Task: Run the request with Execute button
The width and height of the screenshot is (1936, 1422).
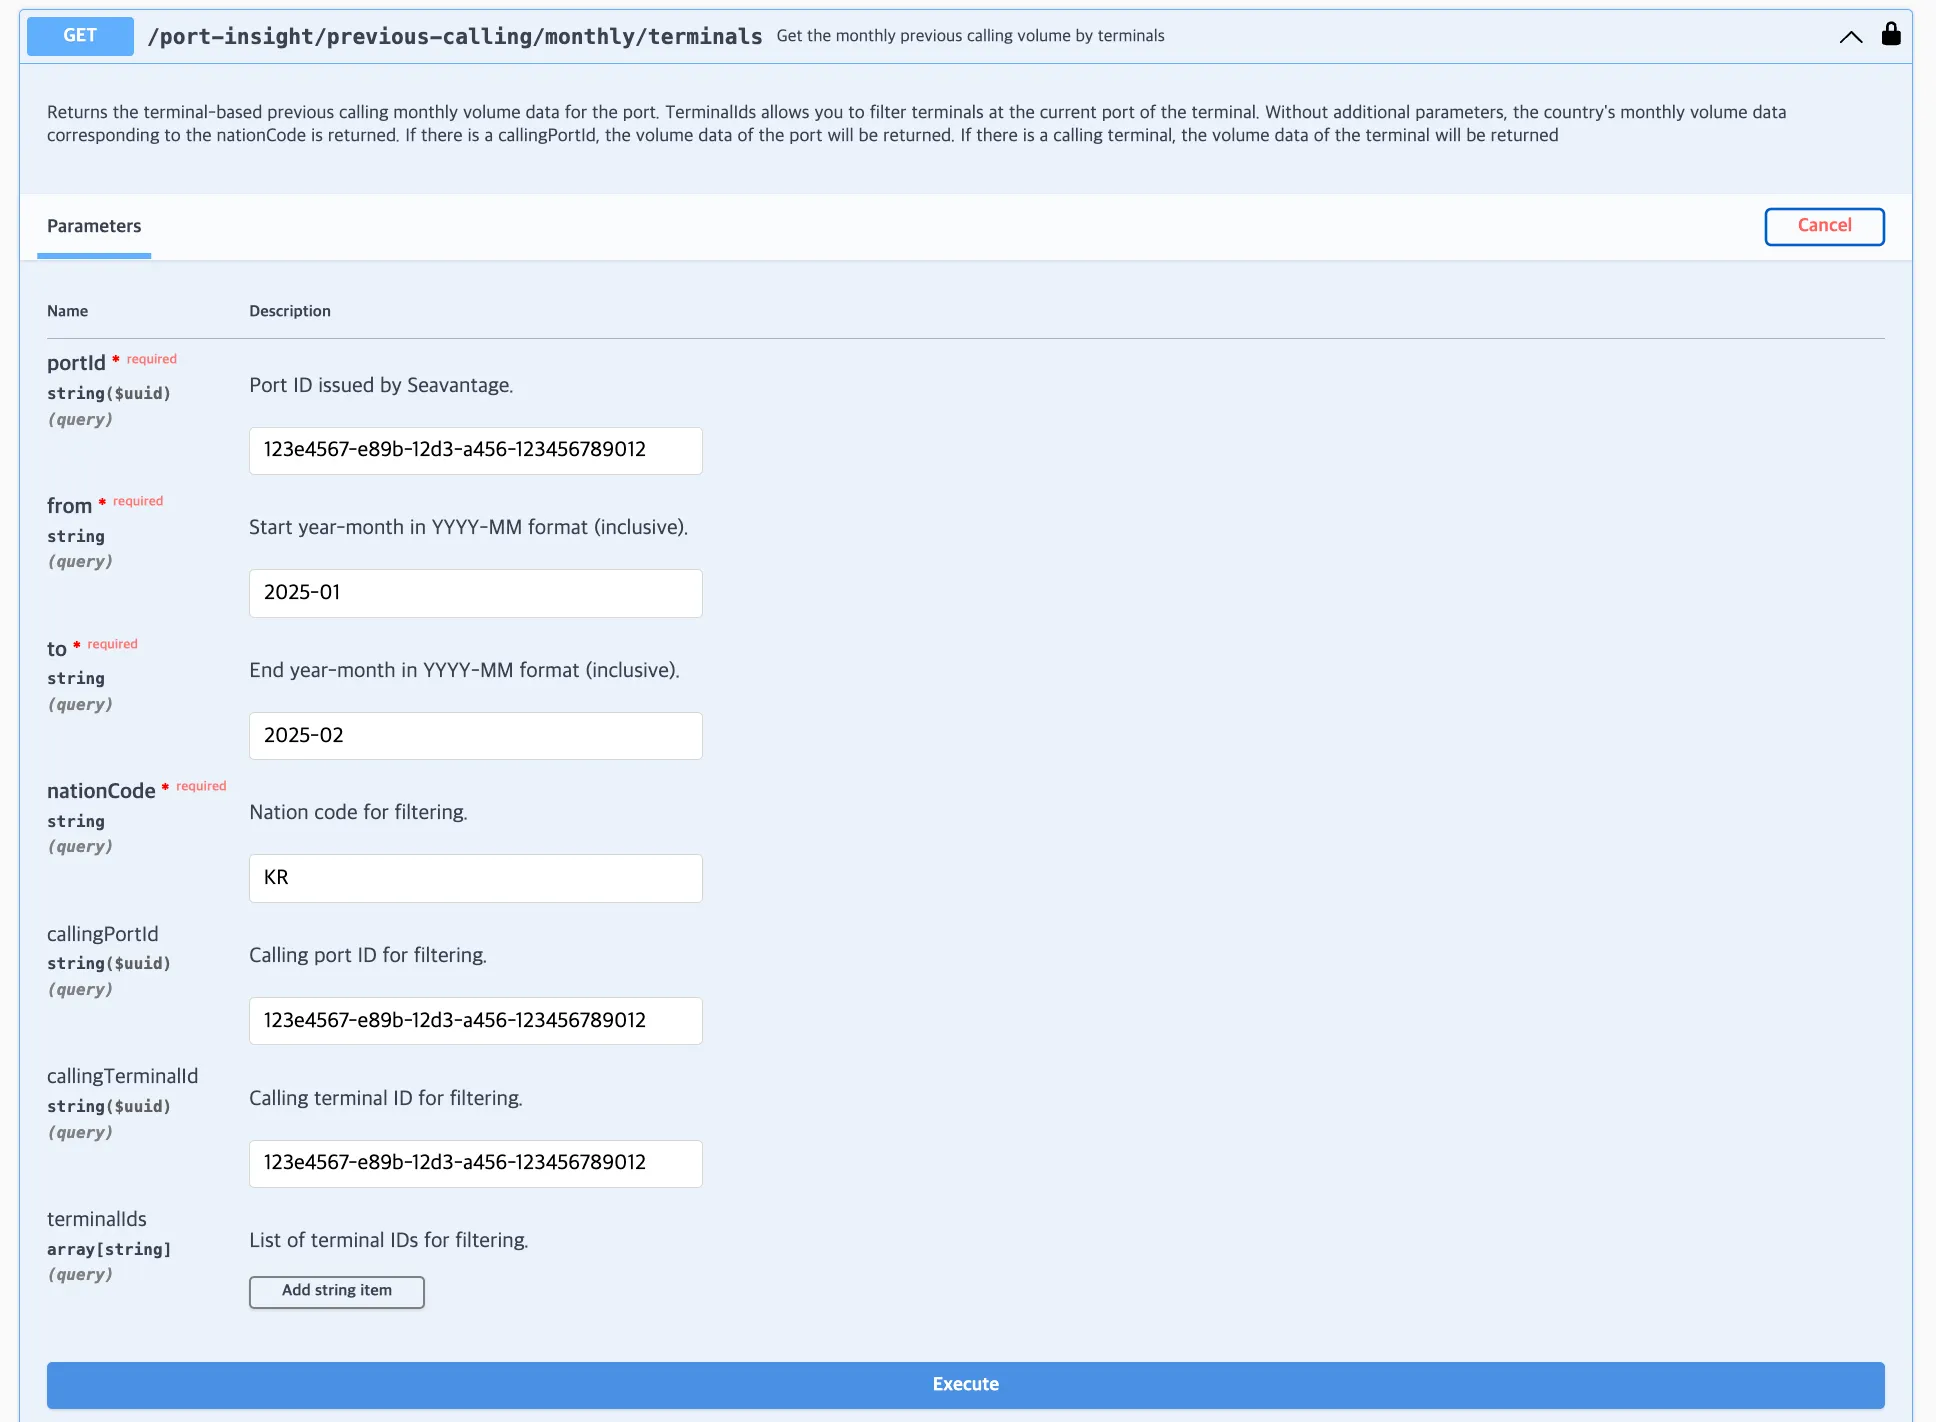Action: point(965,1385)
